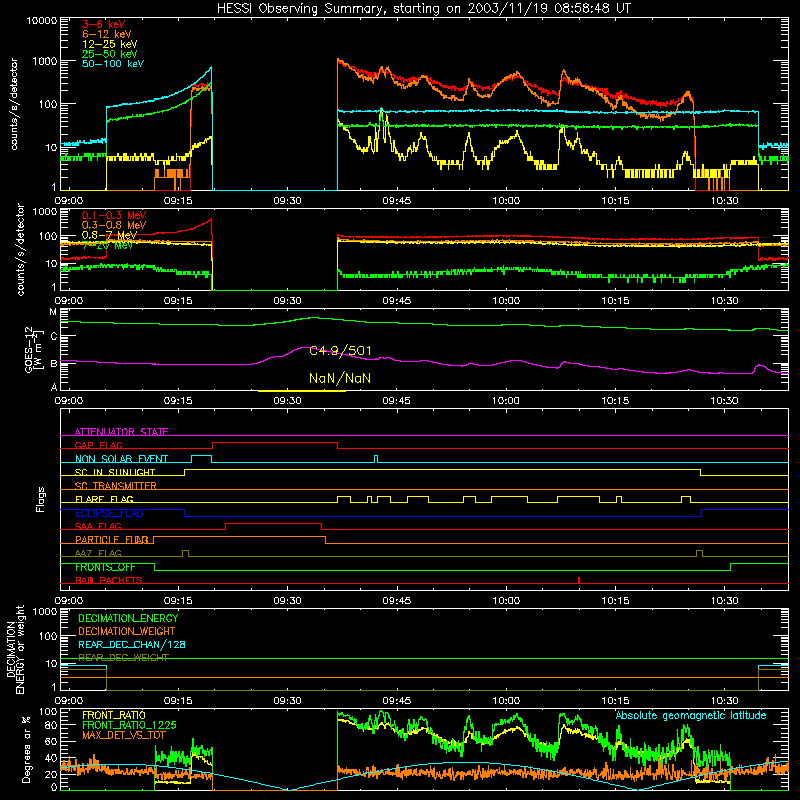Image resolution: width=800 pixels, height=800 pixels.
Task: Click counts/s/detector axis label of top panel
Action: click(x=14, y=104)
